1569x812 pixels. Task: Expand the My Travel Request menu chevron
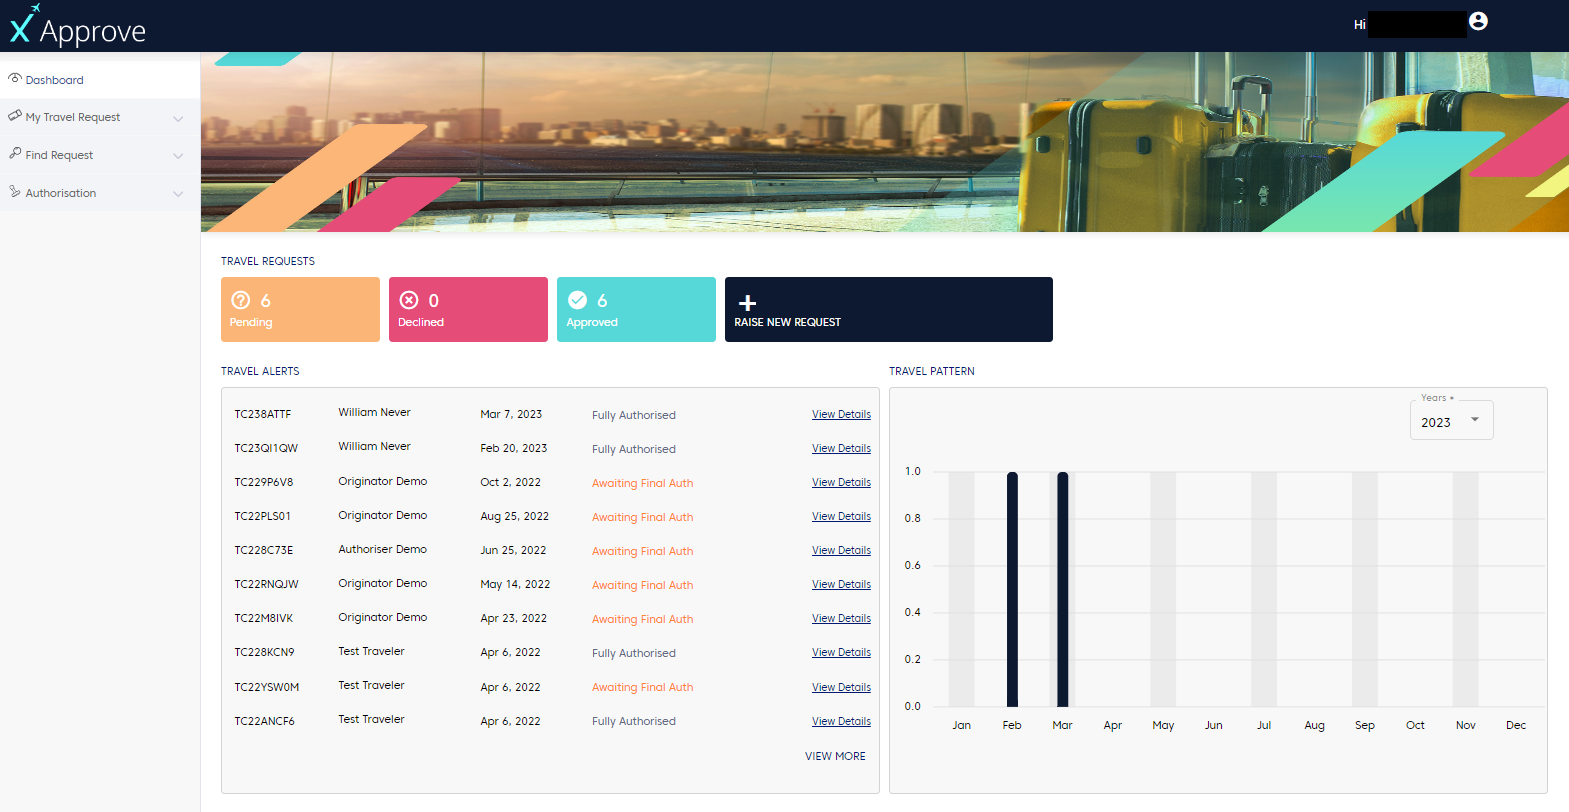(178, 118)
